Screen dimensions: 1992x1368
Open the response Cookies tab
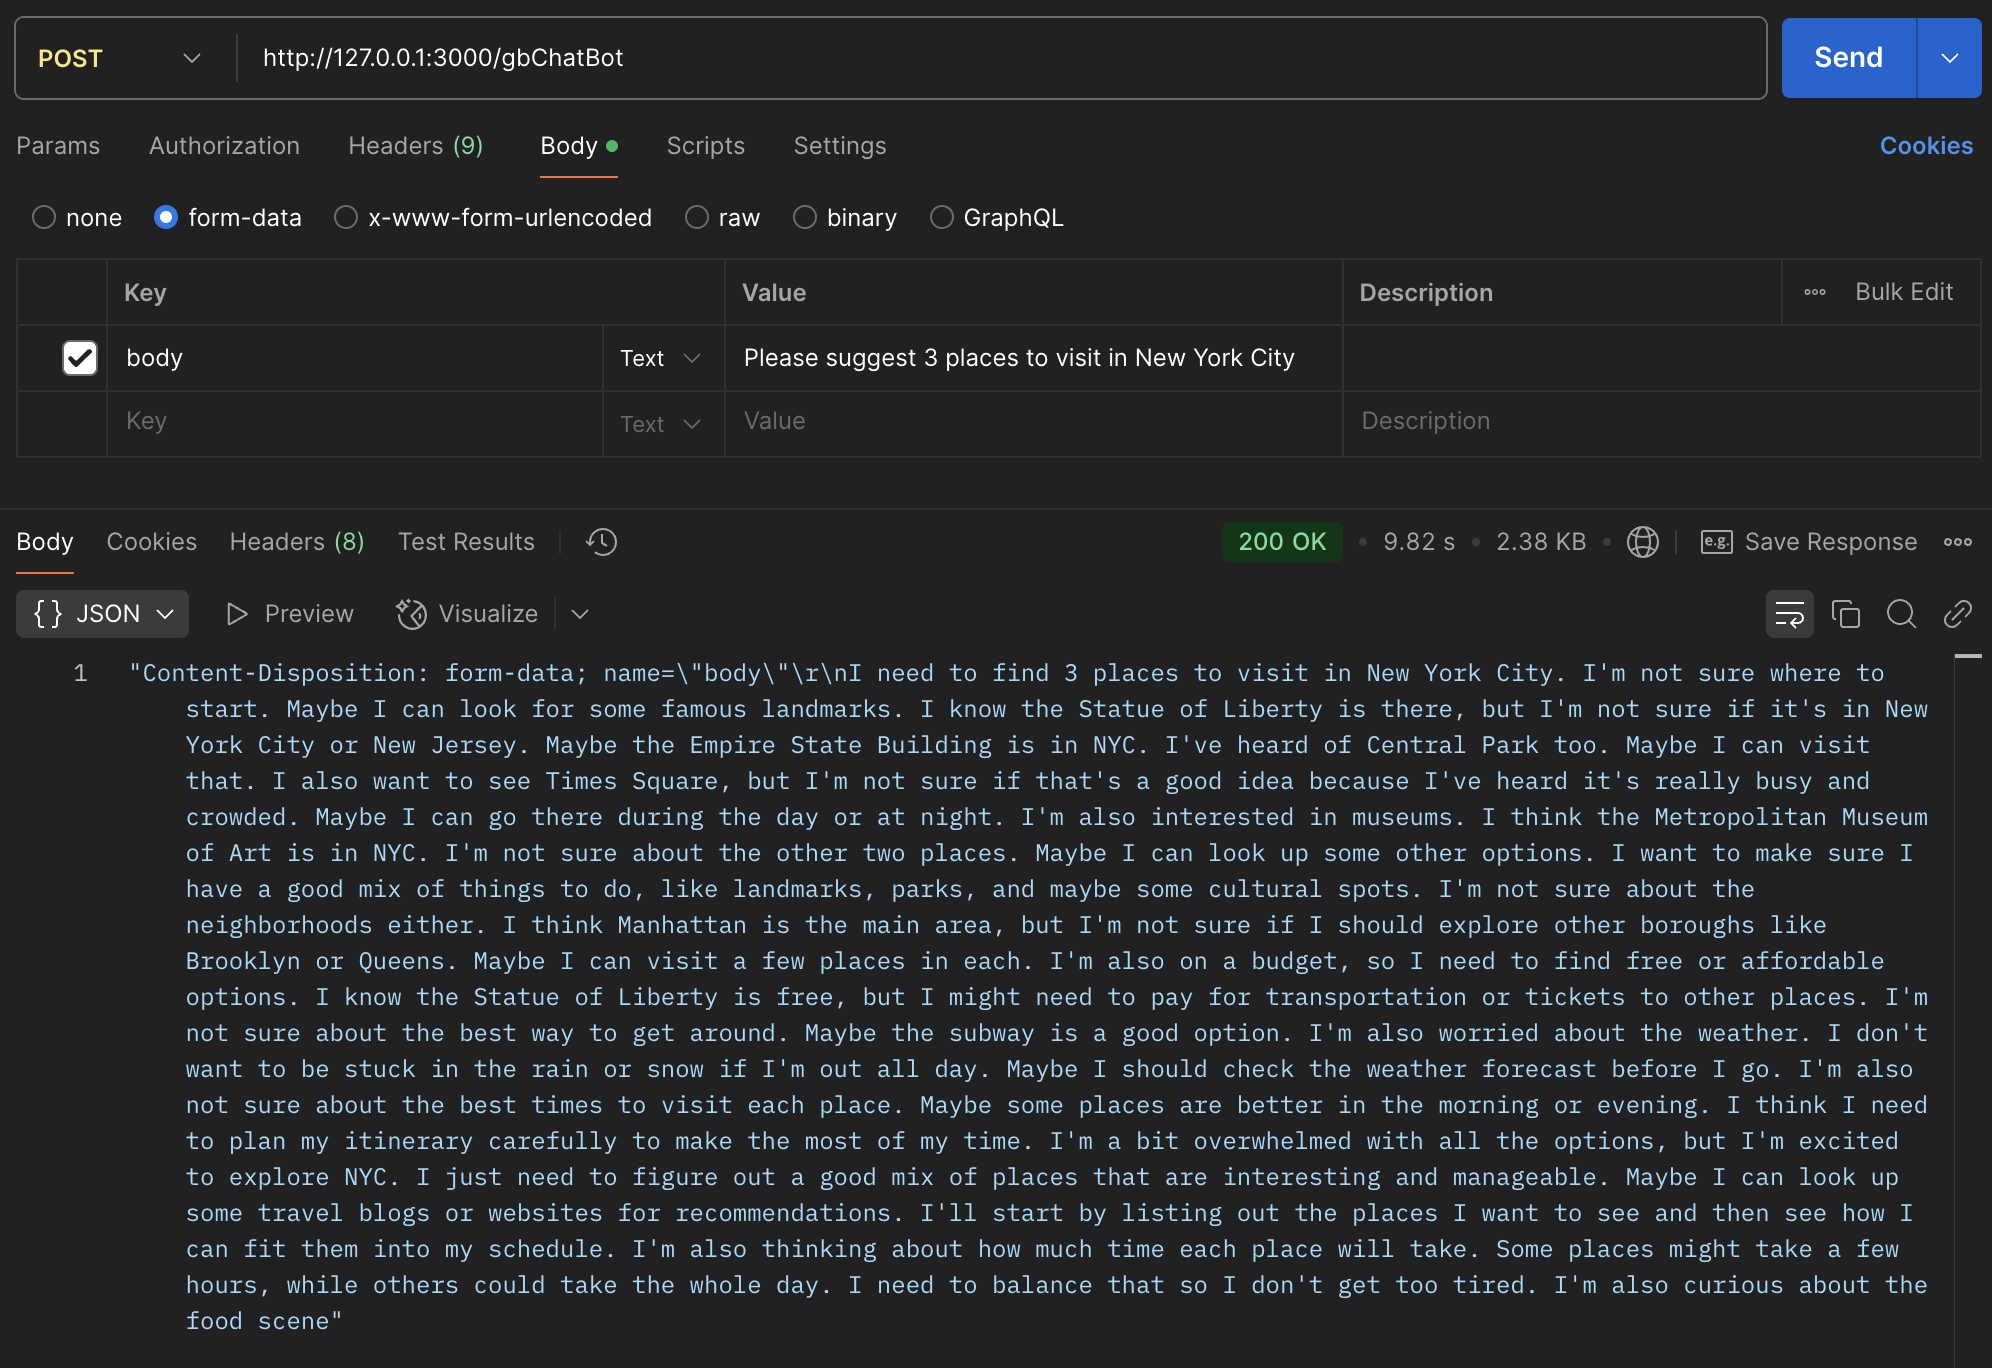pyautogui.click(x=152, y=542)
